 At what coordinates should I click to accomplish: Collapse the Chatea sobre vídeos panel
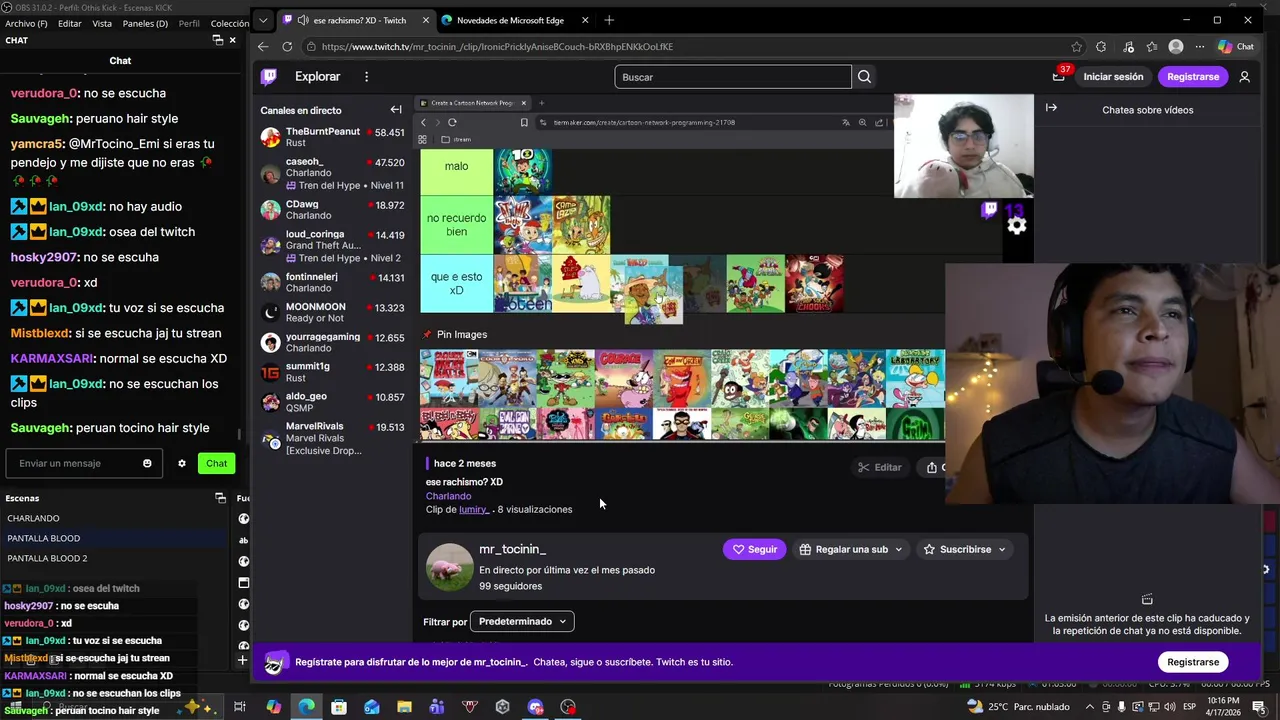point(1051,108)
